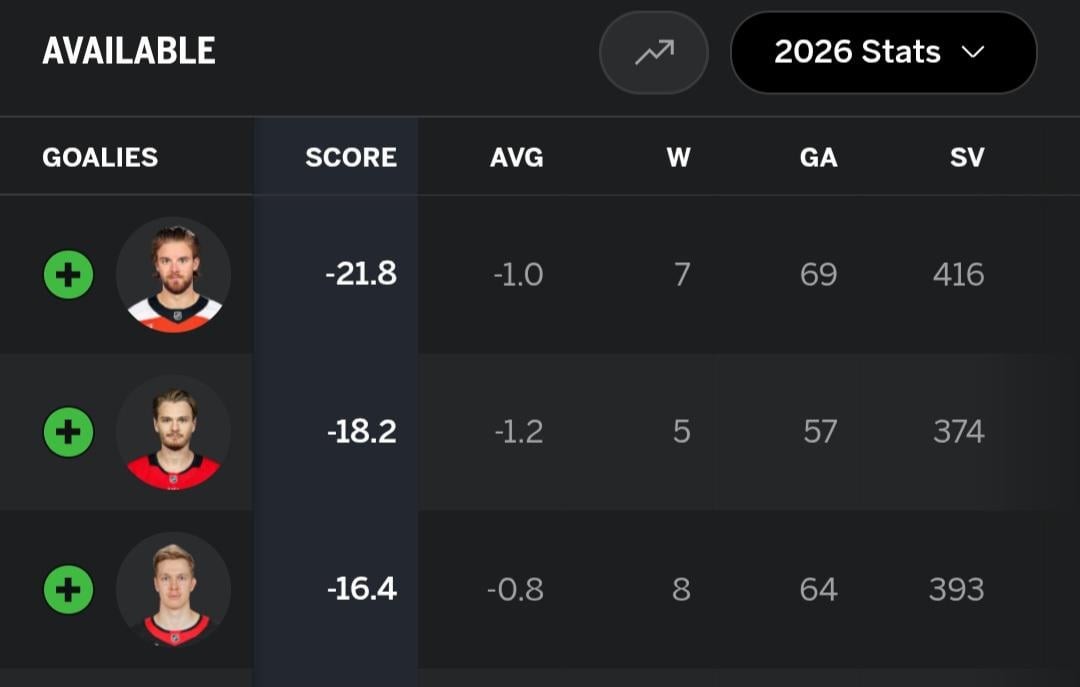1080x687 pixels.
Task: Click the trending chart arrow button
Action: click(654, 52)
